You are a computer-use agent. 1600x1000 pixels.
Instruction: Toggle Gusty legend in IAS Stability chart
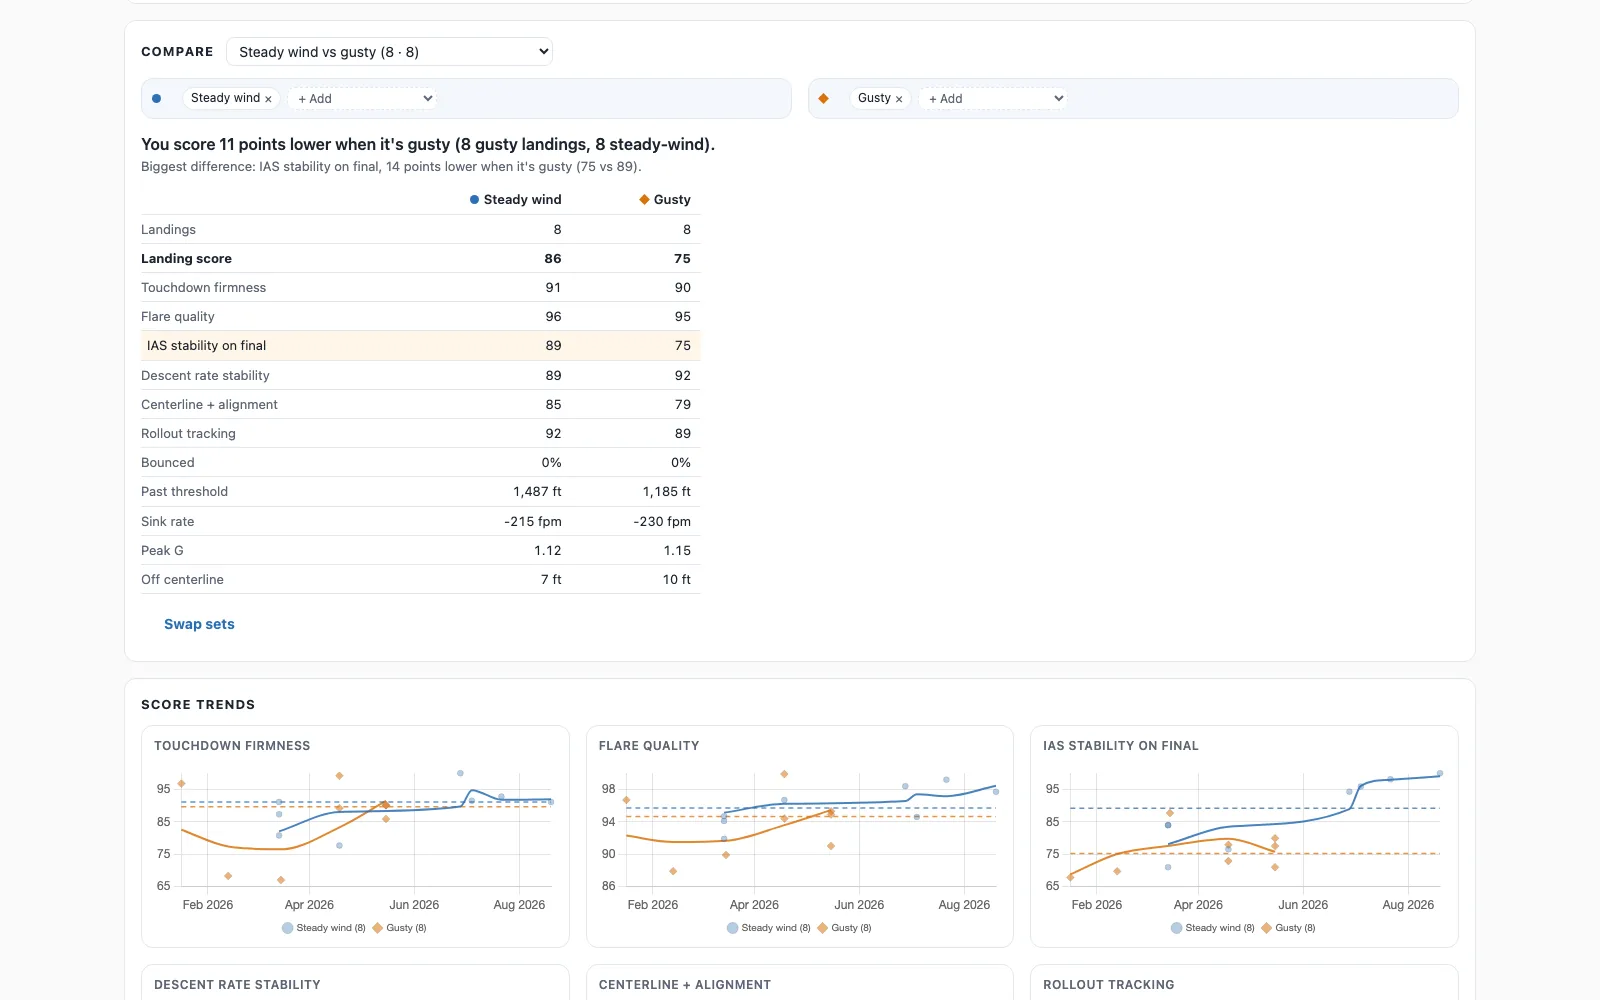(1288, 928)
